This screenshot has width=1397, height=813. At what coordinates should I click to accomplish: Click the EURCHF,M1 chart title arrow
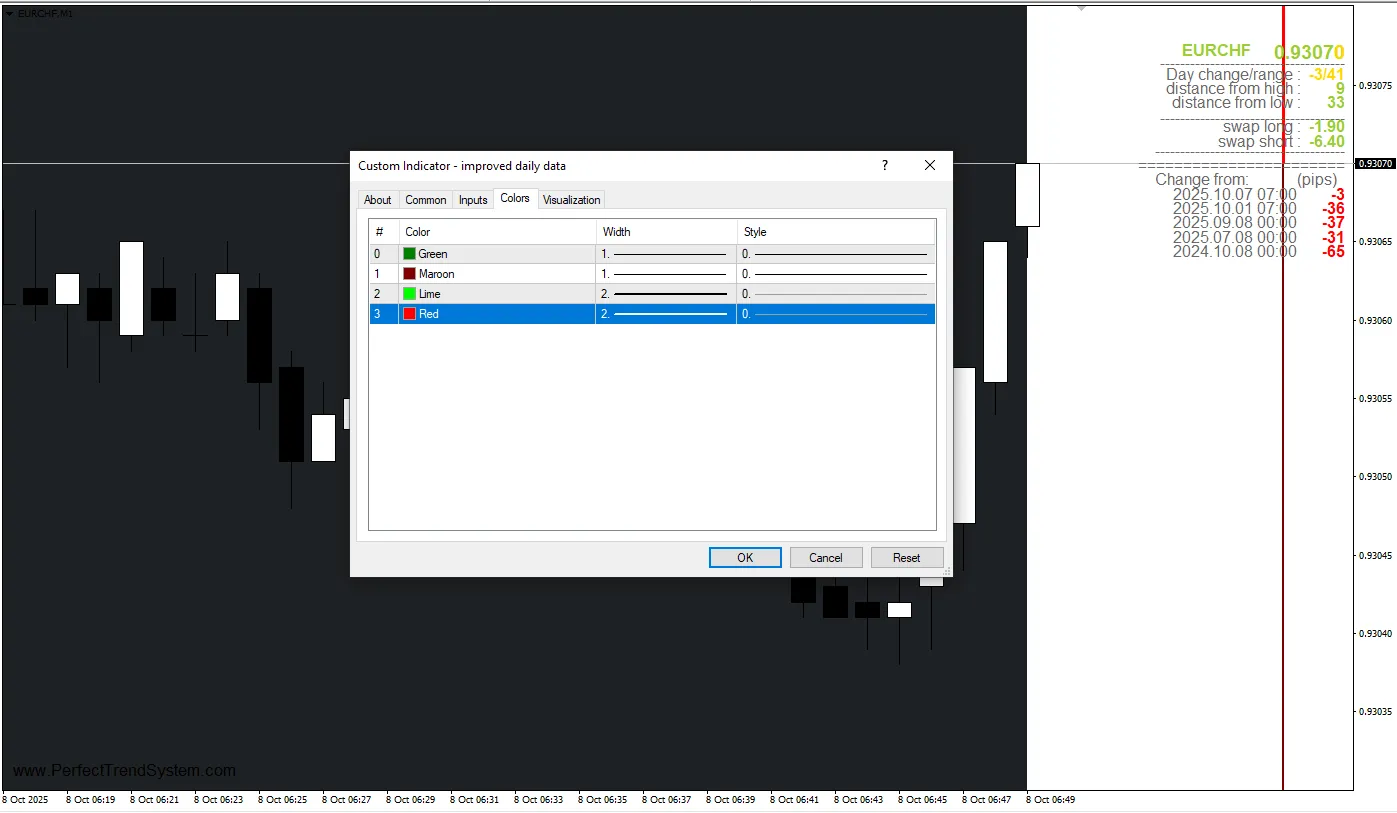[x=10, y=13]
